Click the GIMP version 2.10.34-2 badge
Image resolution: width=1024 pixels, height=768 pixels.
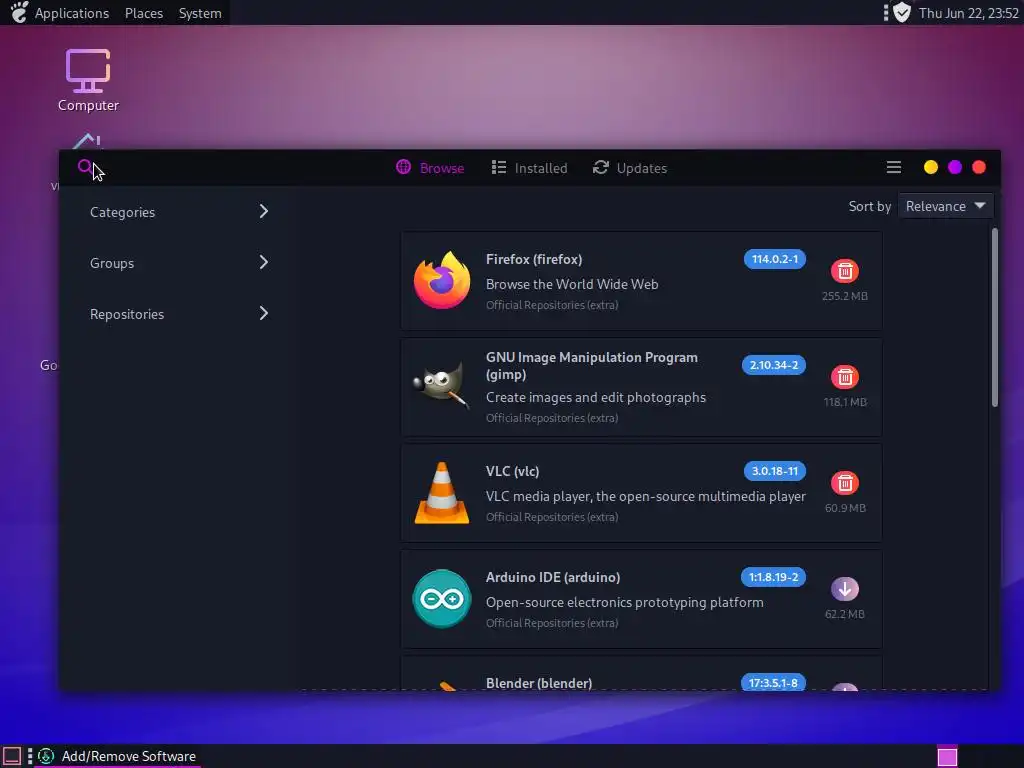774,365
